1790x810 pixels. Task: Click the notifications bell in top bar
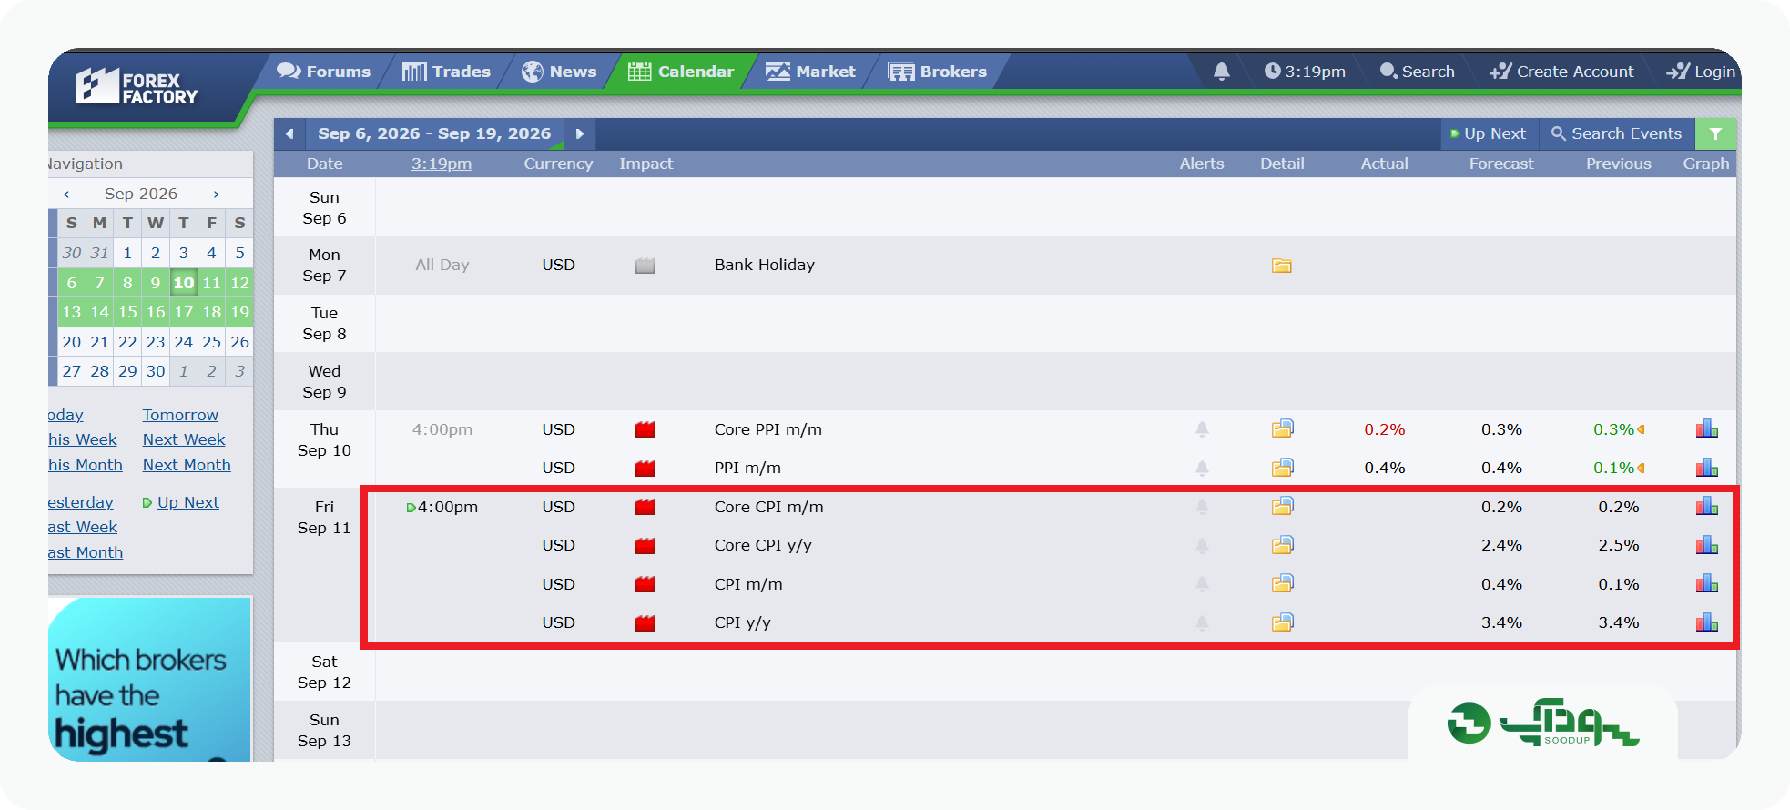[1221, 71]
